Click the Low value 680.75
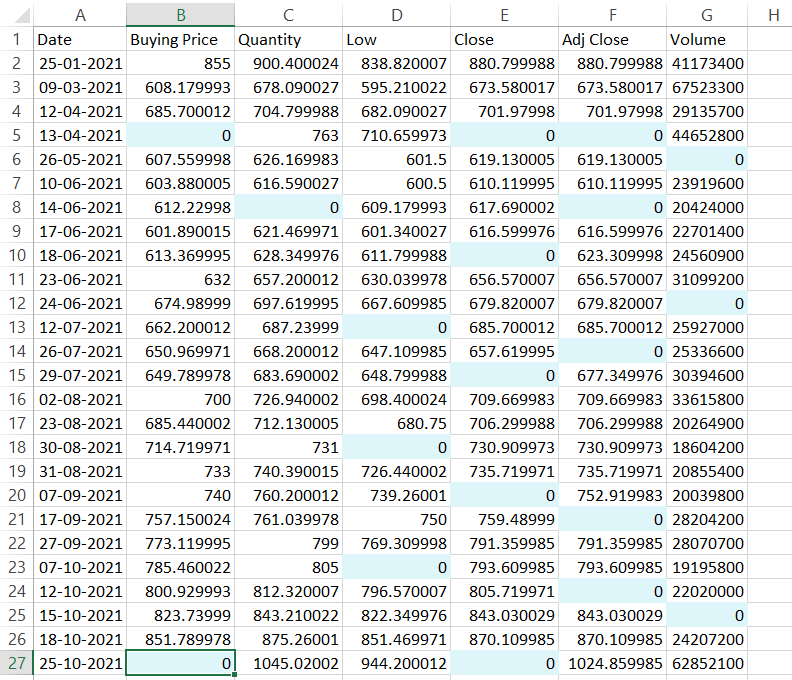Viewport: 792px width, 680px height. click(396, 423)
